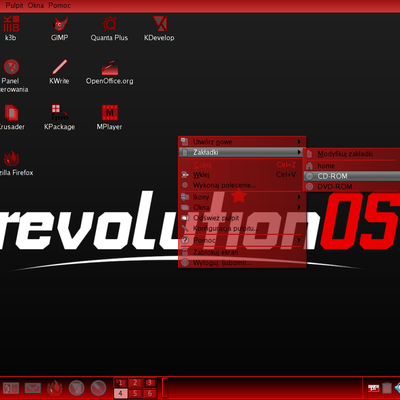Viewport: 400px width, 400px height.
Task: Select Odśwież pulpit in the context menu
Action: pyautogui.click(x=242, y=218)
